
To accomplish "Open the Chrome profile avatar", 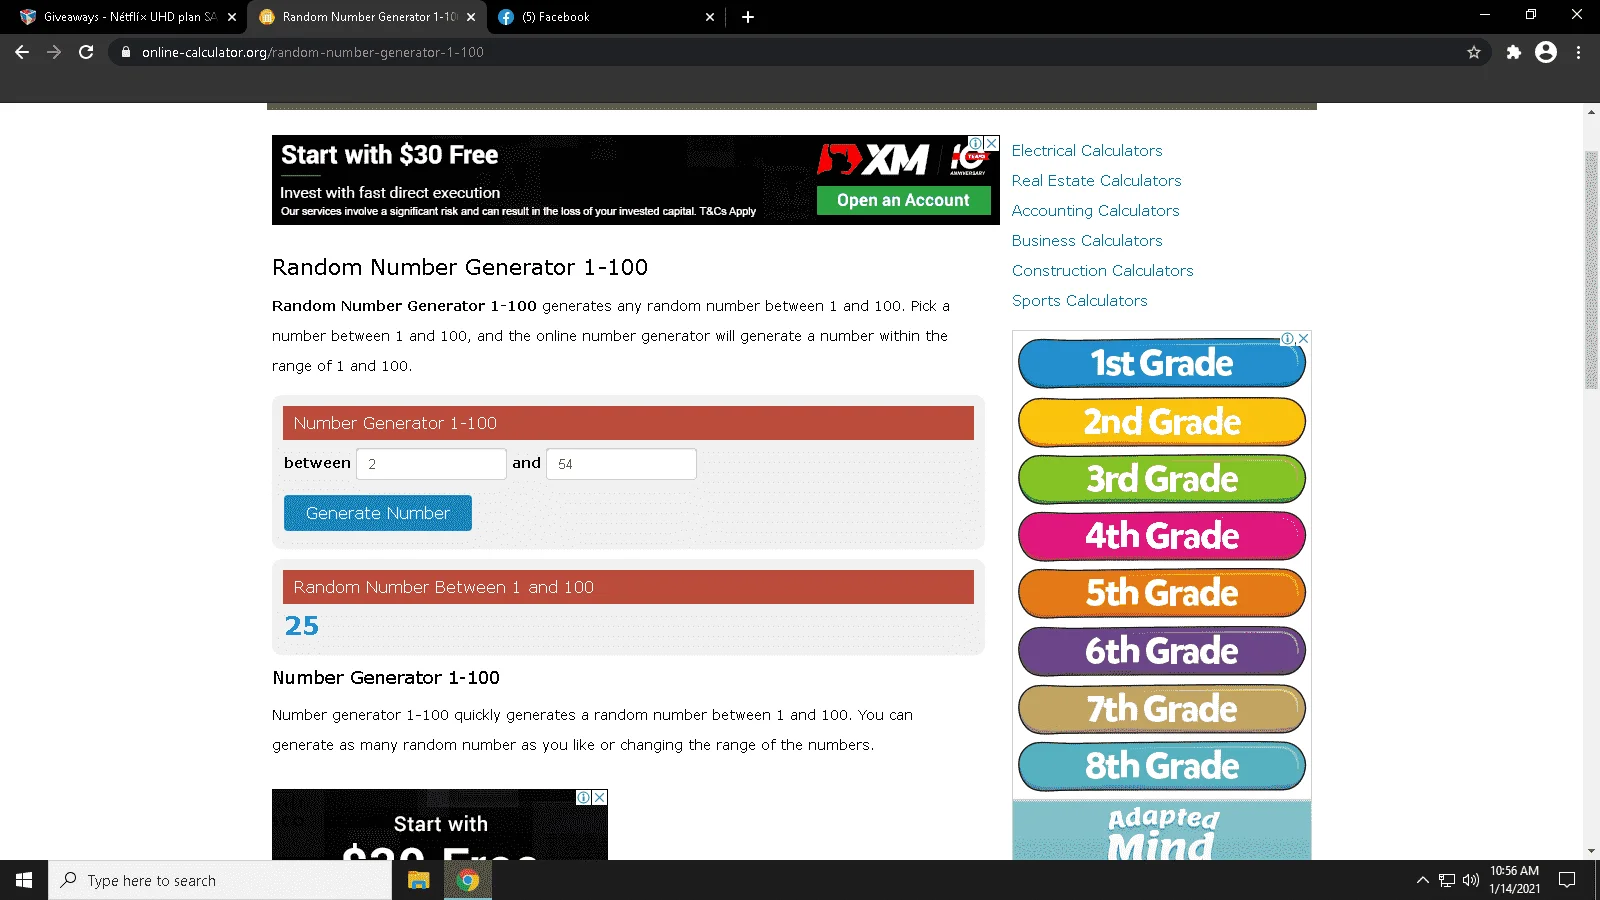I will click(x=1546, y=52).
